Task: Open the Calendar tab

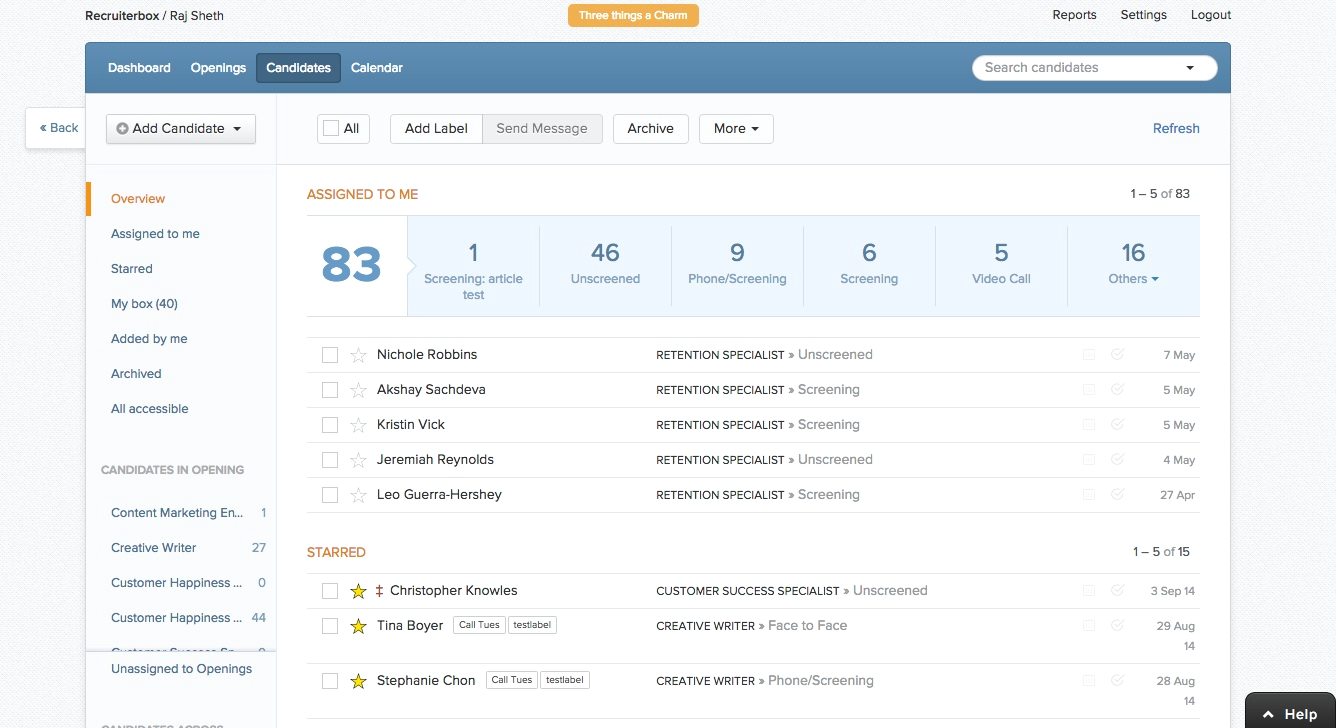Action: pyautogui.click(x=377, y=68)
